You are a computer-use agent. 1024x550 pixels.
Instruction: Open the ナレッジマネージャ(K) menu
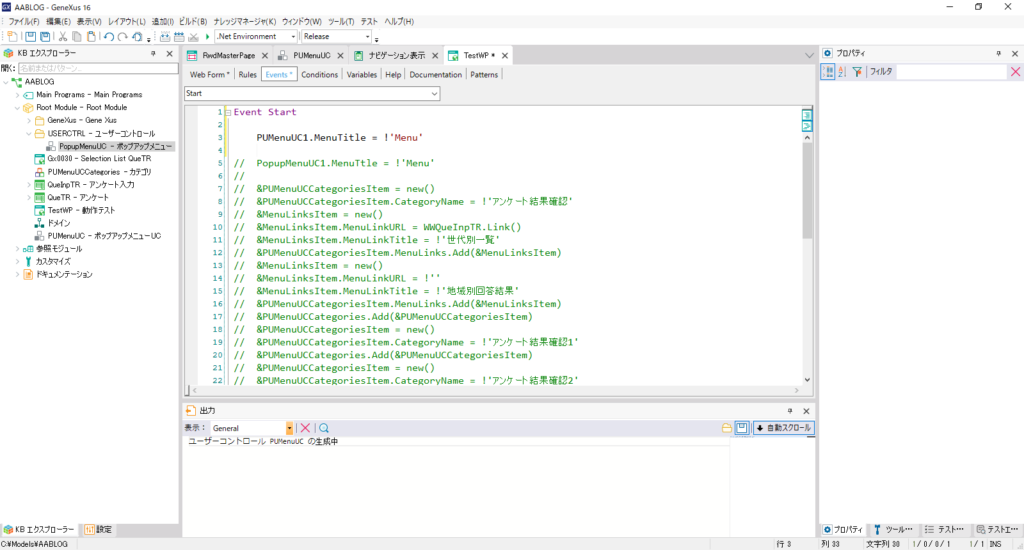245,22
